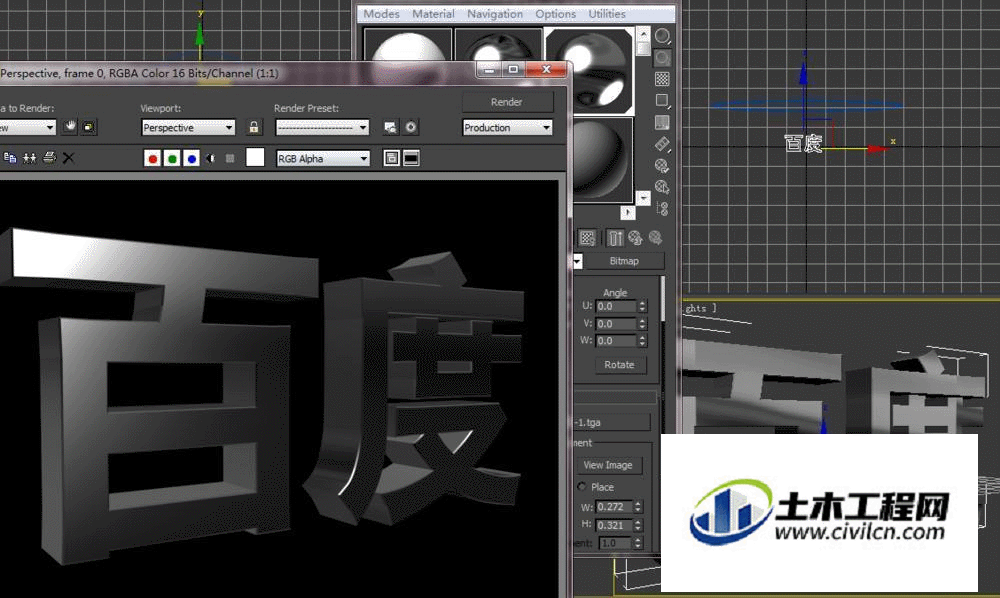
Task: Click Show Shaded Material in Viewport icon
Action: click(x=587, y=238)
